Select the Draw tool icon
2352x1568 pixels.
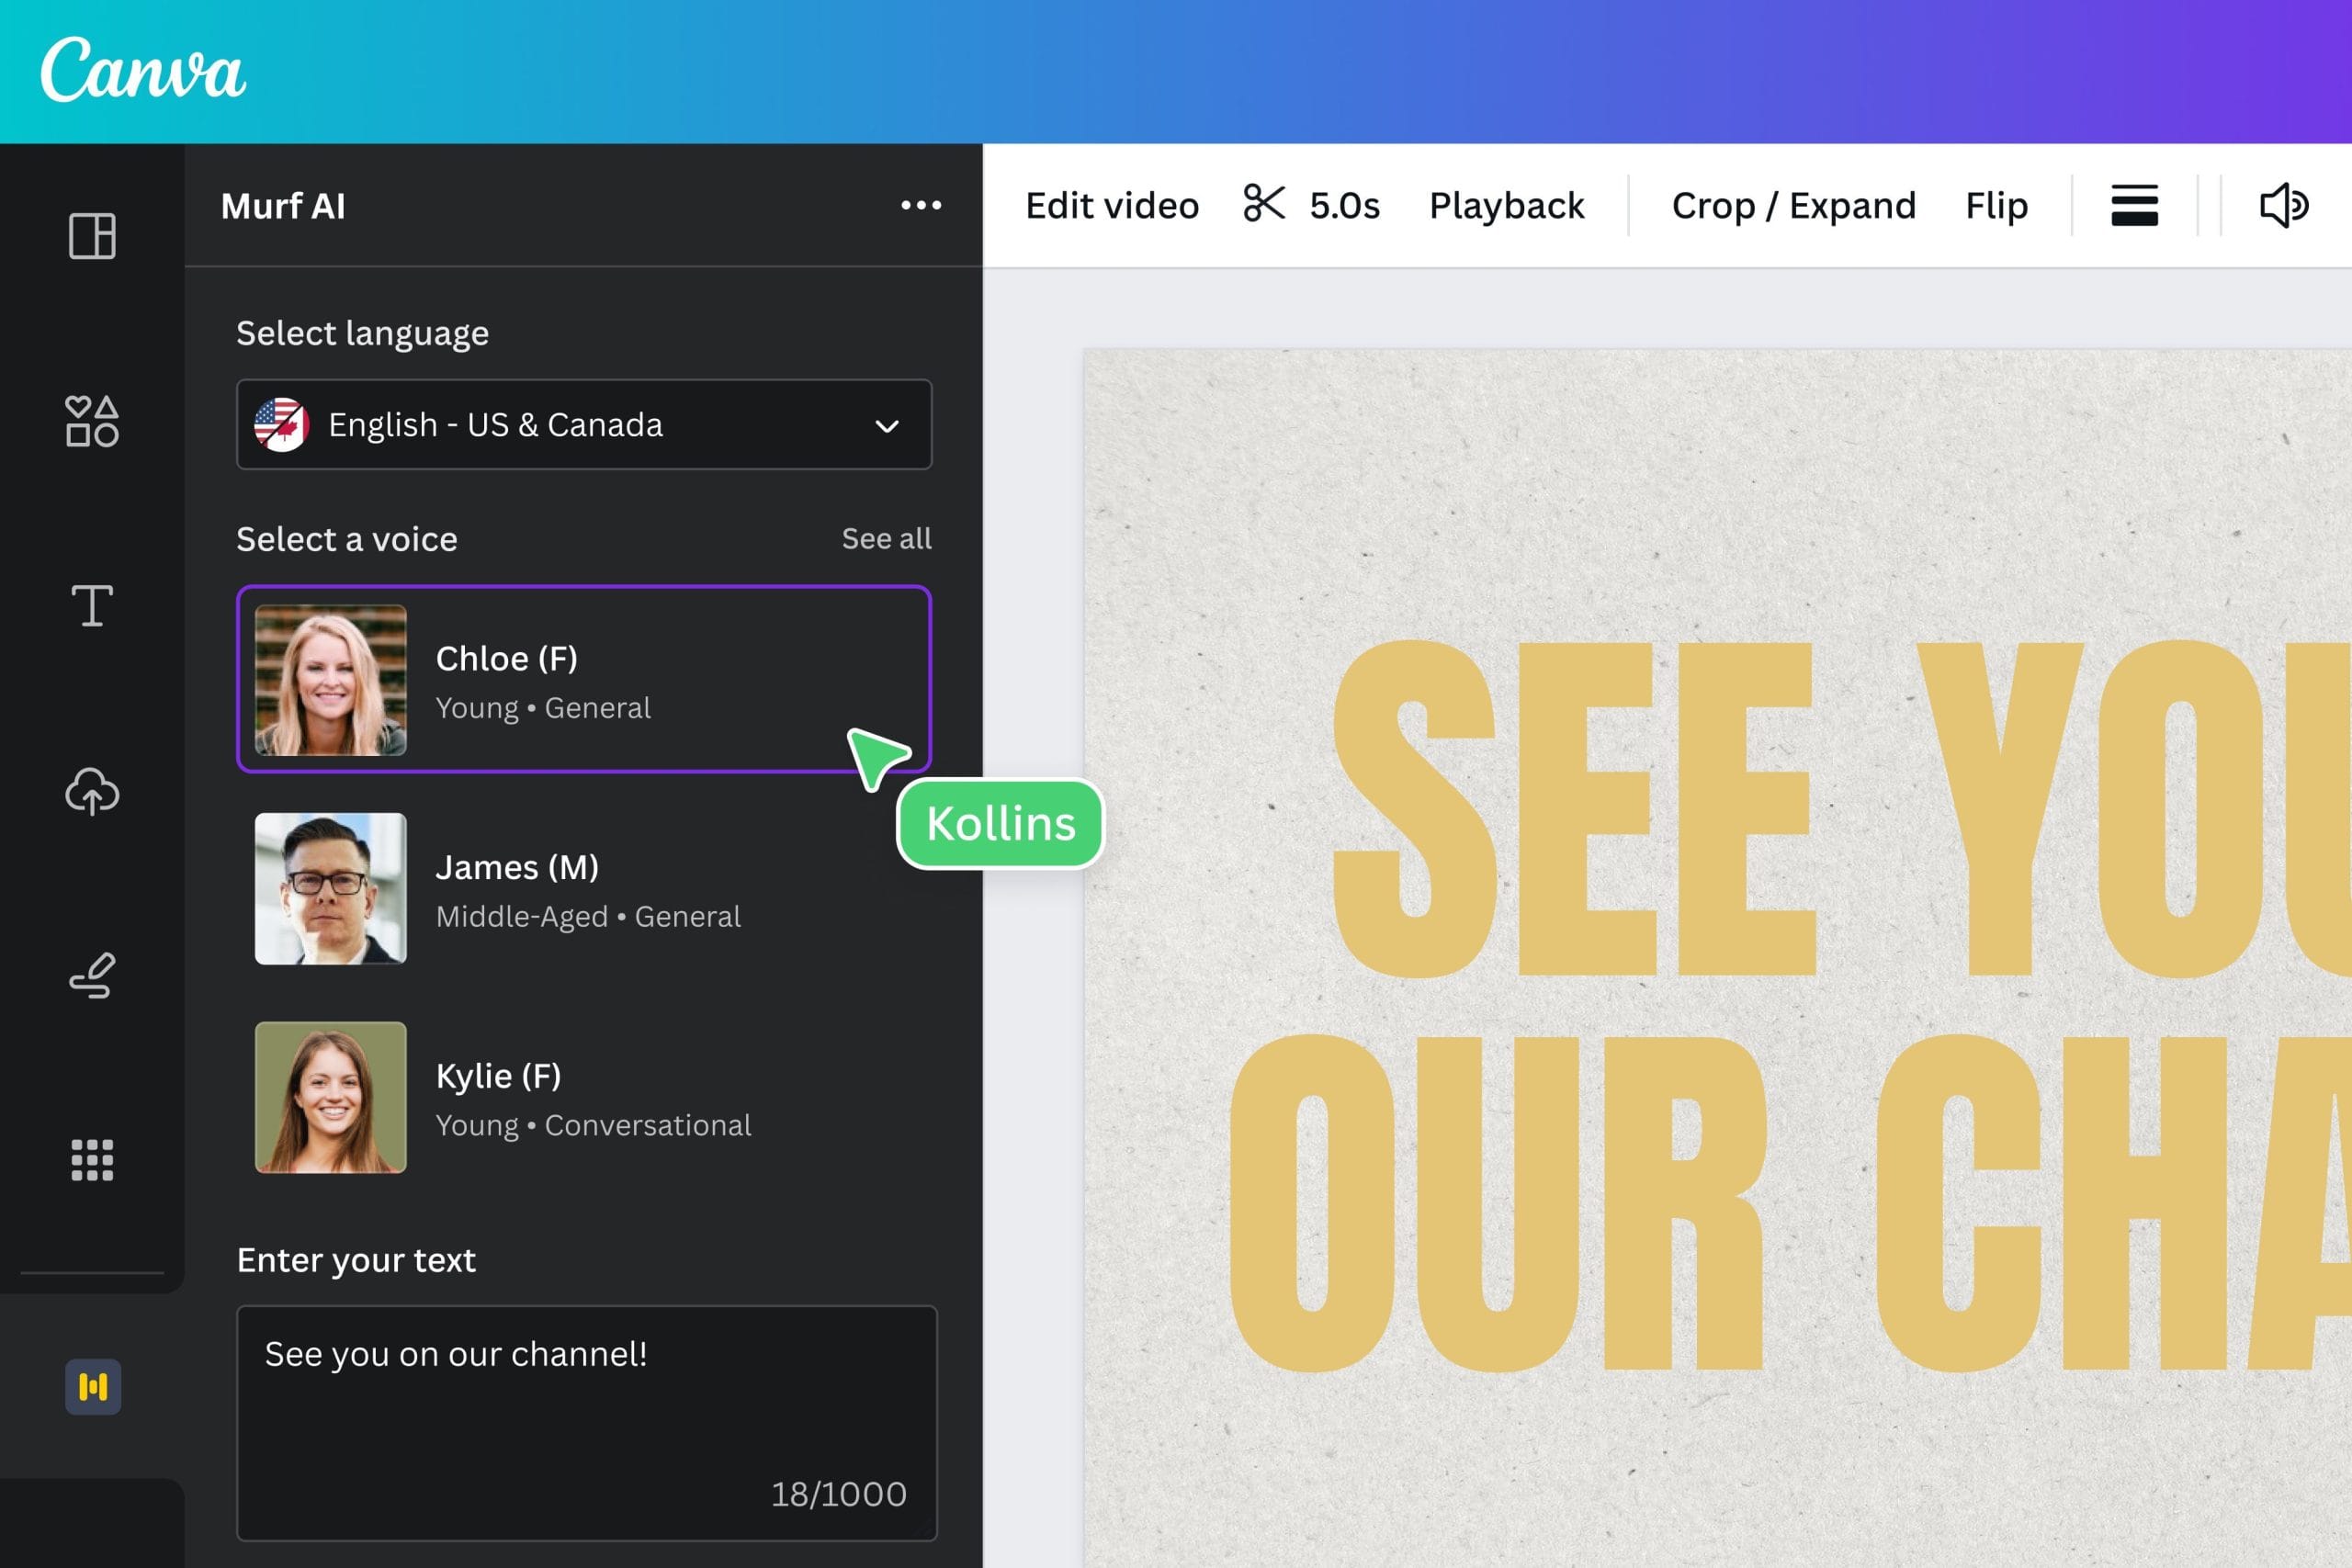click(x=92, y=976)
